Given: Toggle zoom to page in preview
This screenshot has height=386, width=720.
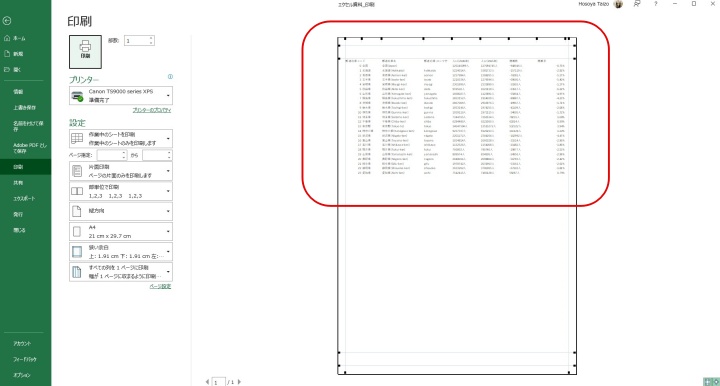Looking at the screenshot, I should 715,382.
